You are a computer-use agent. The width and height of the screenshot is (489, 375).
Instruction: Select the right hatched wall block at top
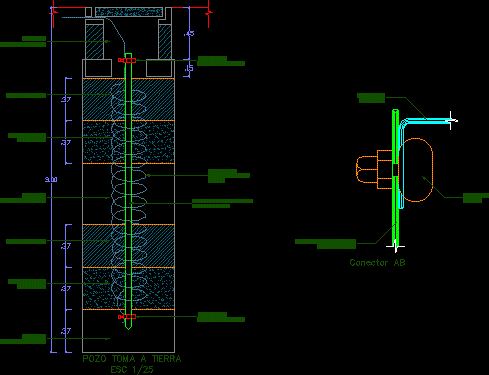[x=165, y=41]
